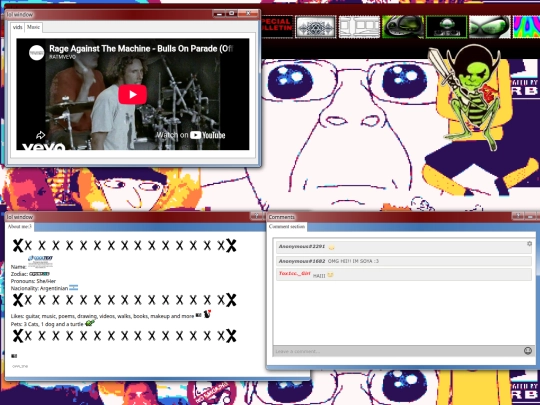The width and height of the screenshot is (540, 405).
Task: Click the Anonymous#2291 comment username
Action: [301, 247]
